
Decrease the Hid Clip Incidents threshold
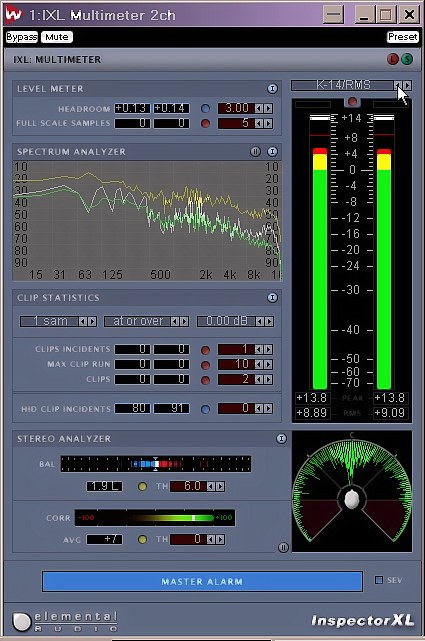[x=259, y=408]
